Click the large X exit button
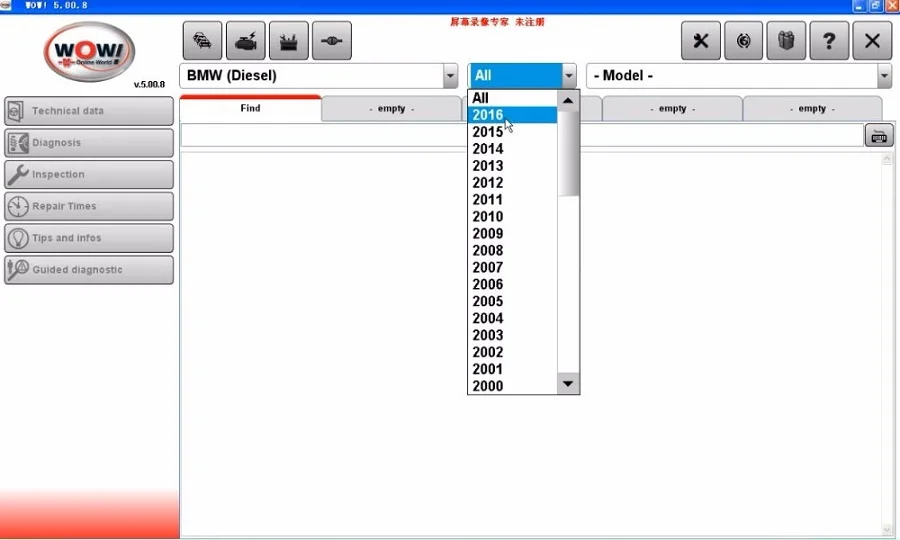The image size is (900, 540). (872, 41)
